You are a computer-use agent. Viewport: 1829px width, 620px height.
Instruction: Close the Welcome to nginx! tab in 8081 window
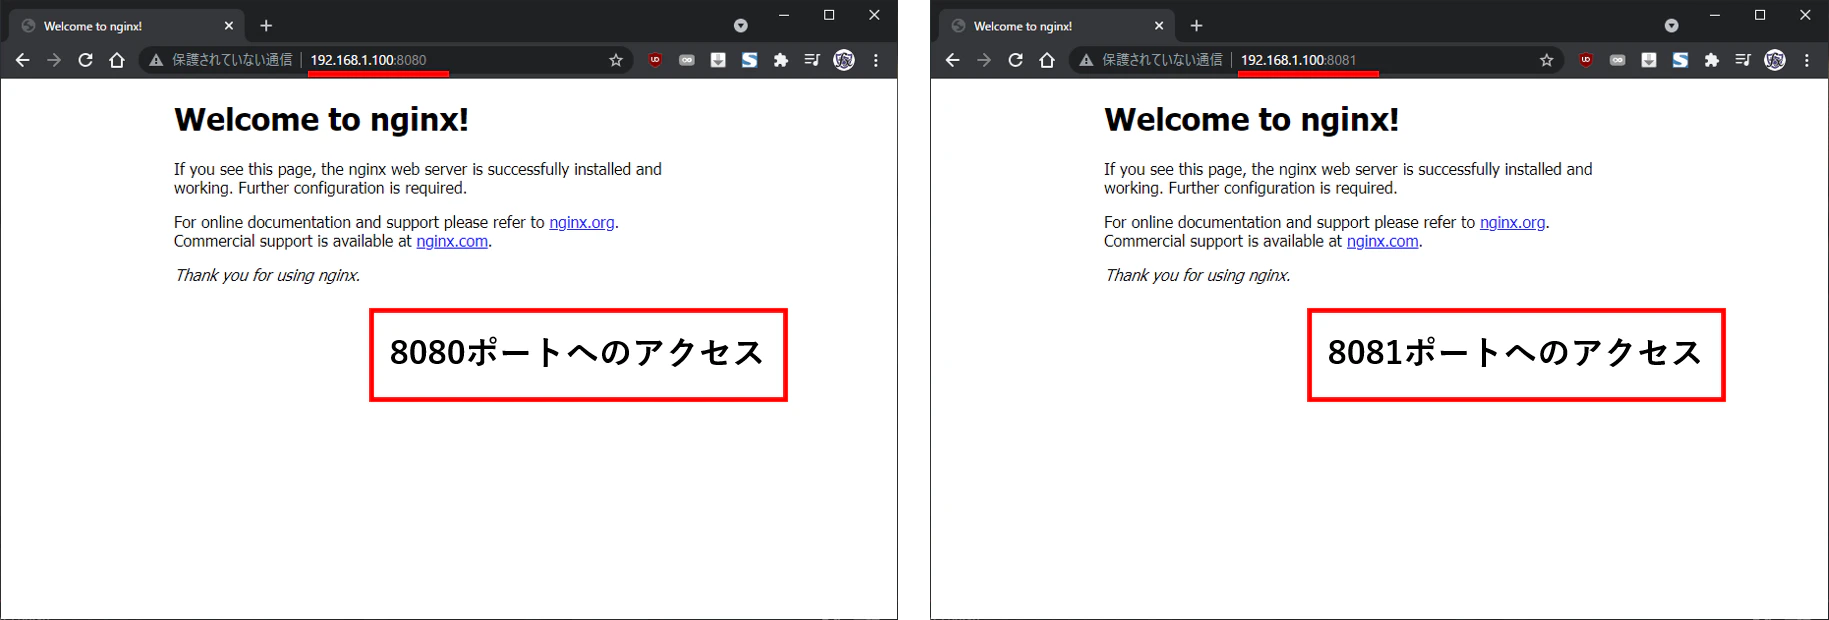pos(1160,26)
